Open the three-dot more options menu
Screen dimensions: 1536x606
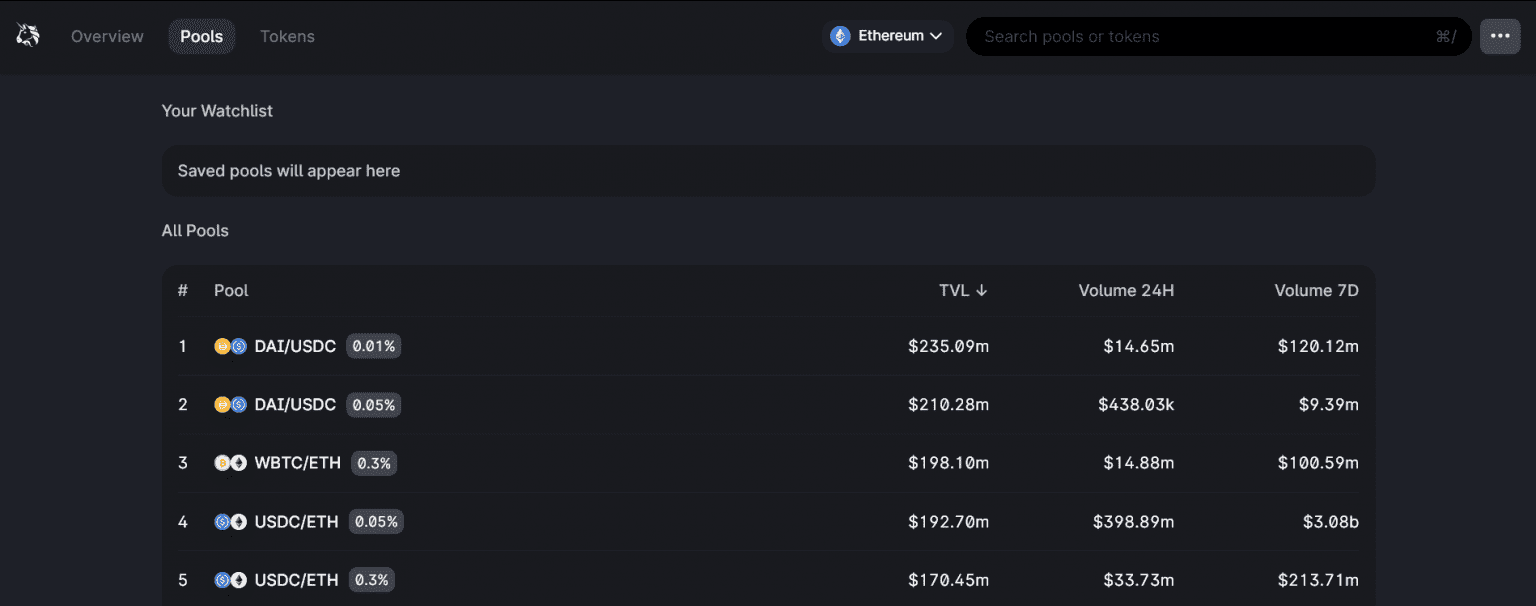point(1499,36)
